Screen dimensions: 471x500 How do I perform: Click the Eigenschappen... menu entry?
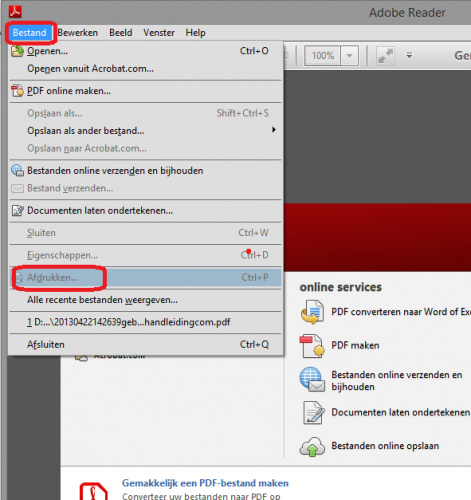pyautogui.click(x=146, y=255)
